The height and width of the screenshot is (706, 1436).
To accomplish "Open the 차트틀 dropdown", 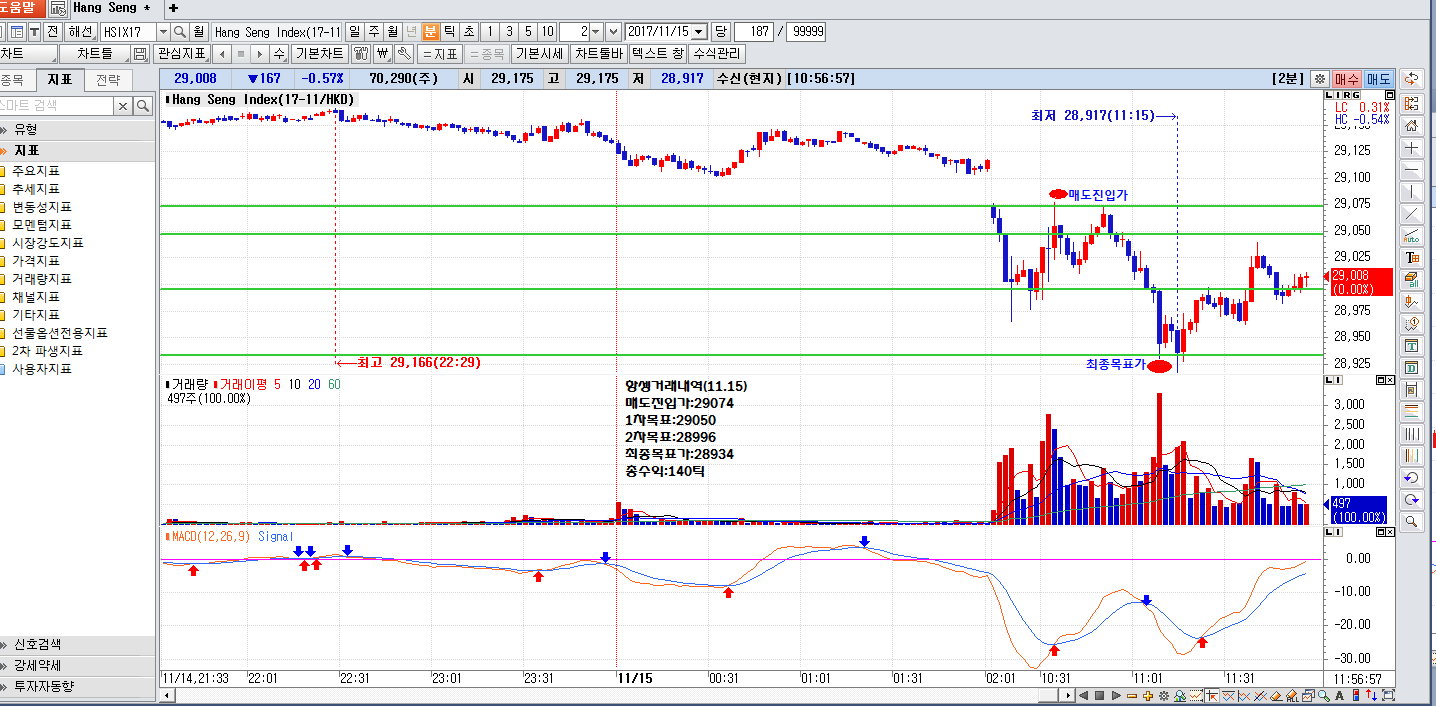I will pyautogui.click(x=95, y=53).
